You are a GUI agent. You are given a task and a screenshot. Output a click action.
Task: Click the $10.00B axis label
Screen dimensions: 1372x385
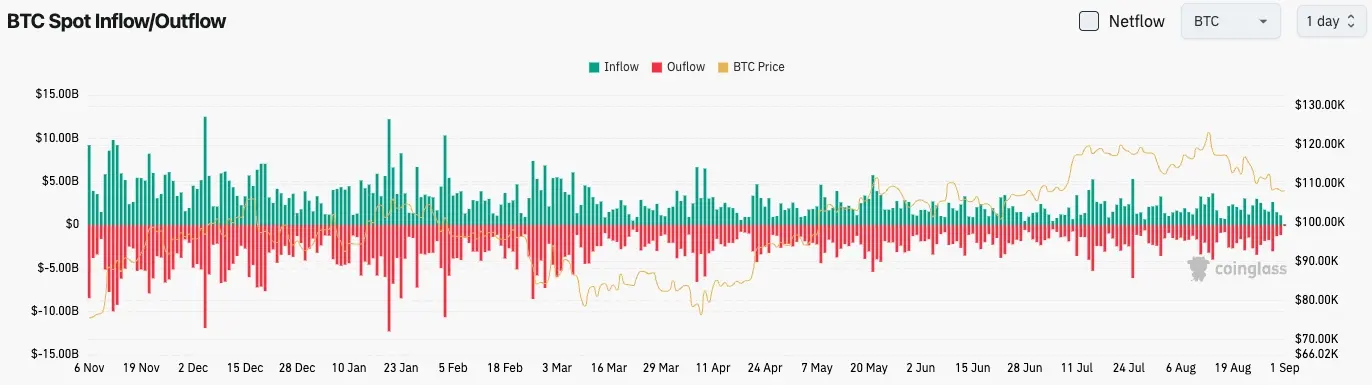[x=59, y=138]
